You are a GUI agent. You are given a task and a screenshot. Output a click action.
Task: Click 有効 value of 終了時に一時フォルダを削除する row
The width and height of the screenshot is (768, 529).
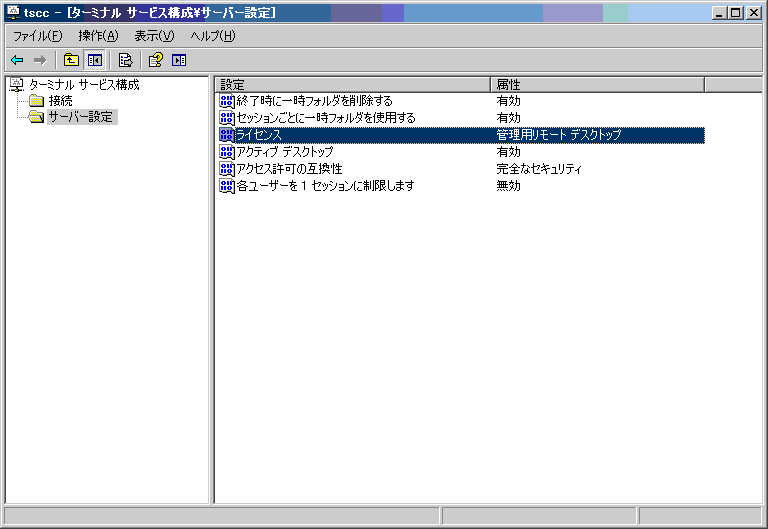click(x=508, y=101)
